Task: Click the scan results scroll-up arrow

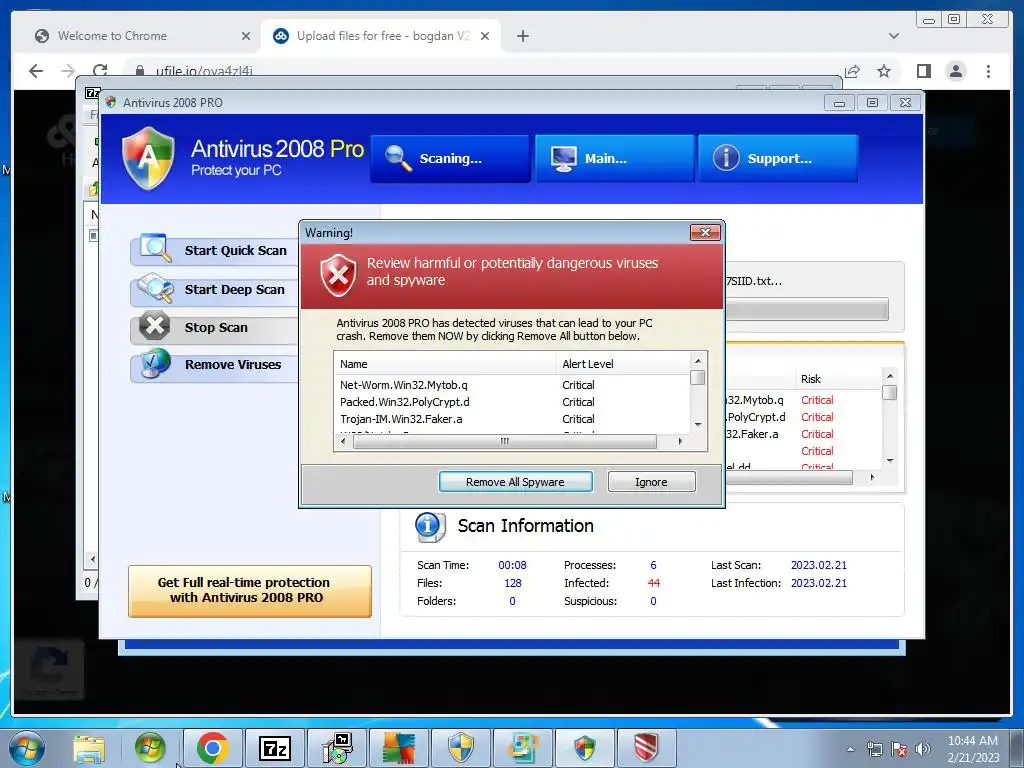Action: pos(889,376)
